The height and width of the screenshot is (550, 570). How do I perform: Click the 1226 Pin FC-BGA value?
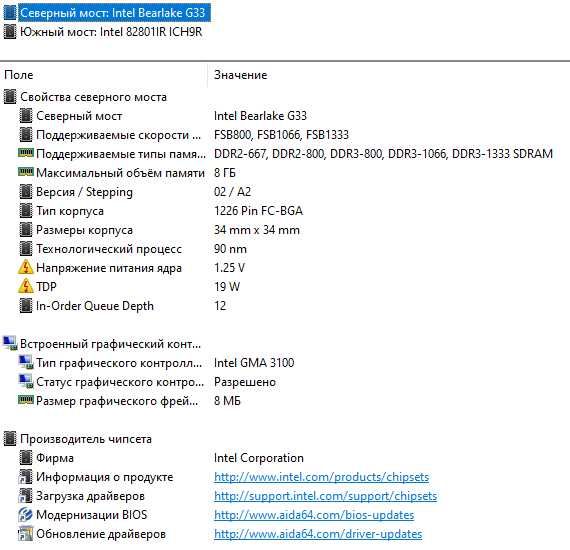(x=258, y=211)
